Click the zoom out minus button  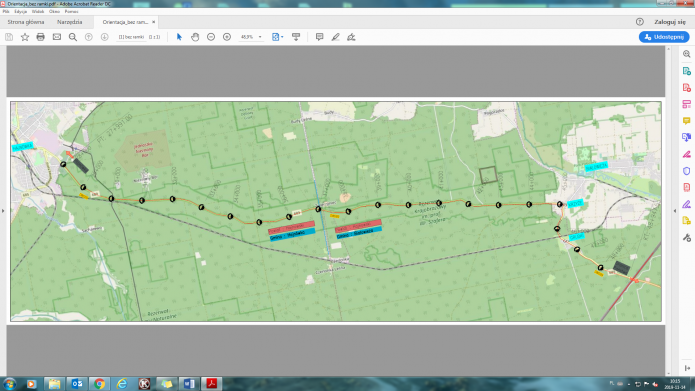point(211,37)
